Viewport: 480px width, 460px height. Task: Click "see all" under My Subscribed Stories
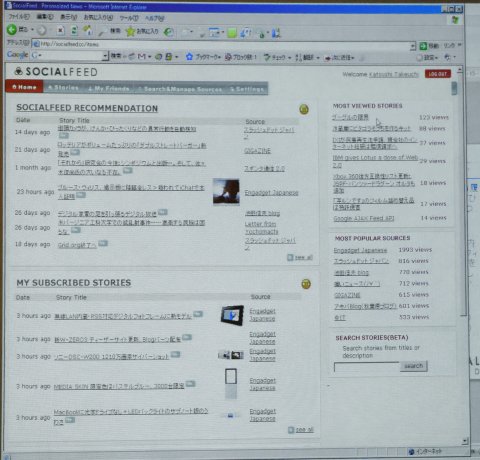301,430
